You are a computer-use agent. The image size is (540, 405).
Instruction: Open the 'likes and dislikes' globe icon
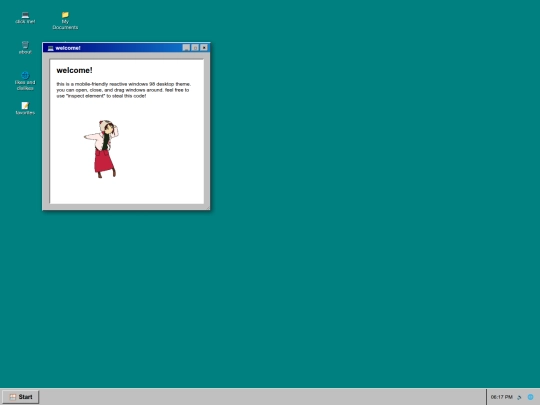[25, 81]
